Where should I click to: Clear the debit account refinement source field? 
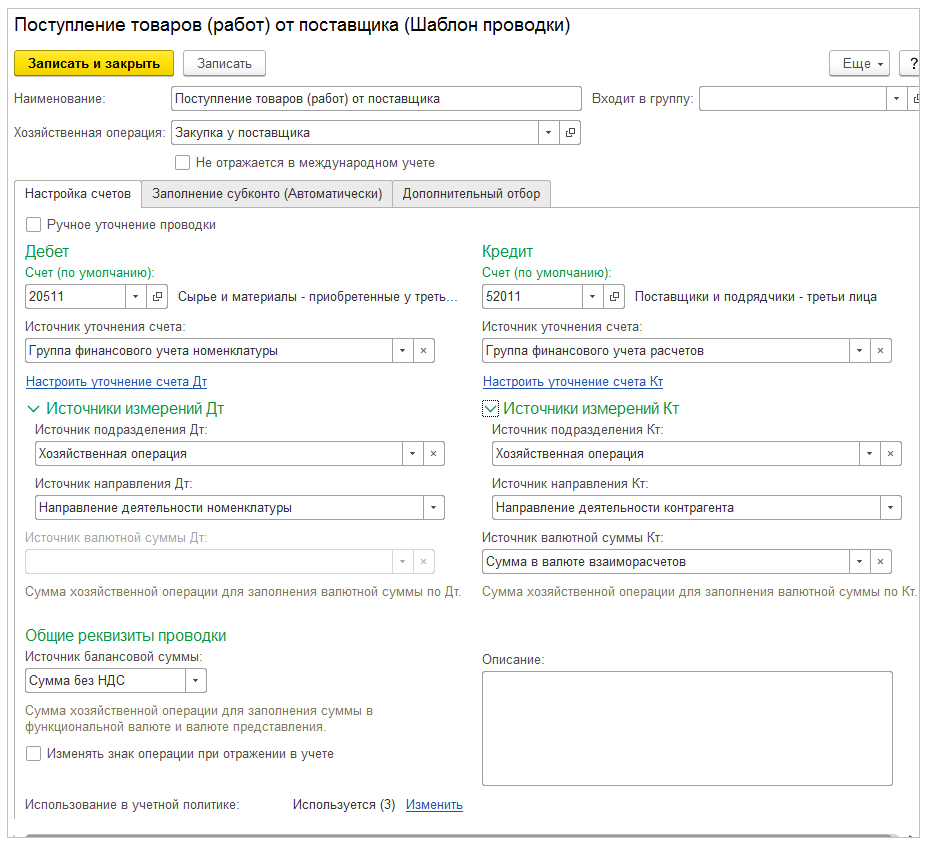pos(423,351)
